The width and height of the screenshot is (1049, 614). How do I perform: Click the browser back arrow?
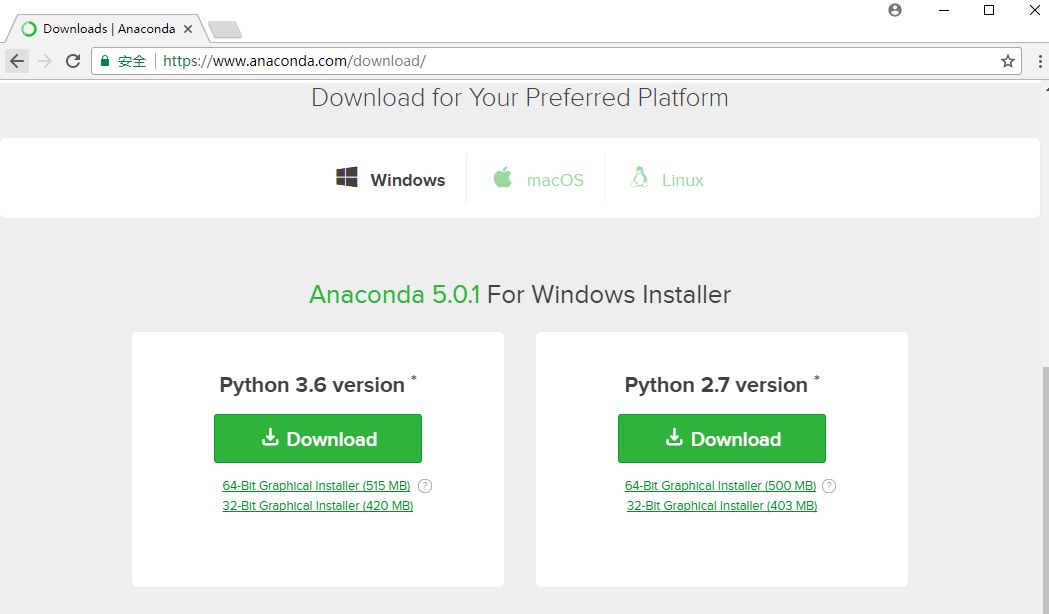click(x=17, y=61)
